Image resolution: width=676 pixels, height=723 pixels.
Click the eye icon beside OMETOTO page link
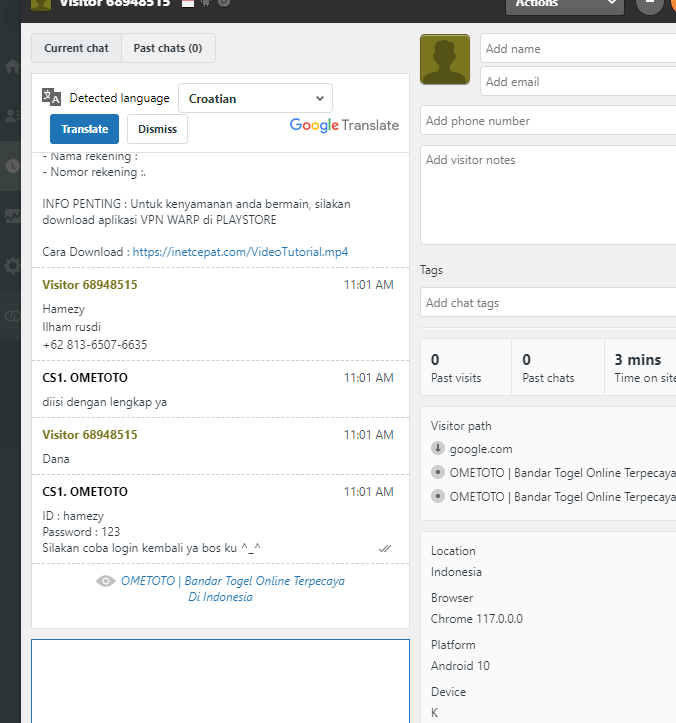coord(106,581)
